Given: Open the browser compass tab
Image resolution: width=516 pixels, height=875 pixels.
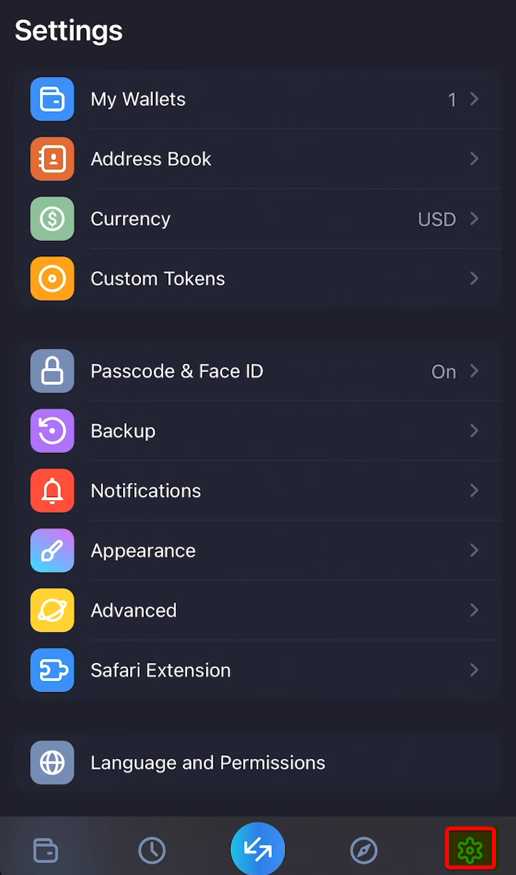Looking at the screenshot, I should click(x=364, y=850).
